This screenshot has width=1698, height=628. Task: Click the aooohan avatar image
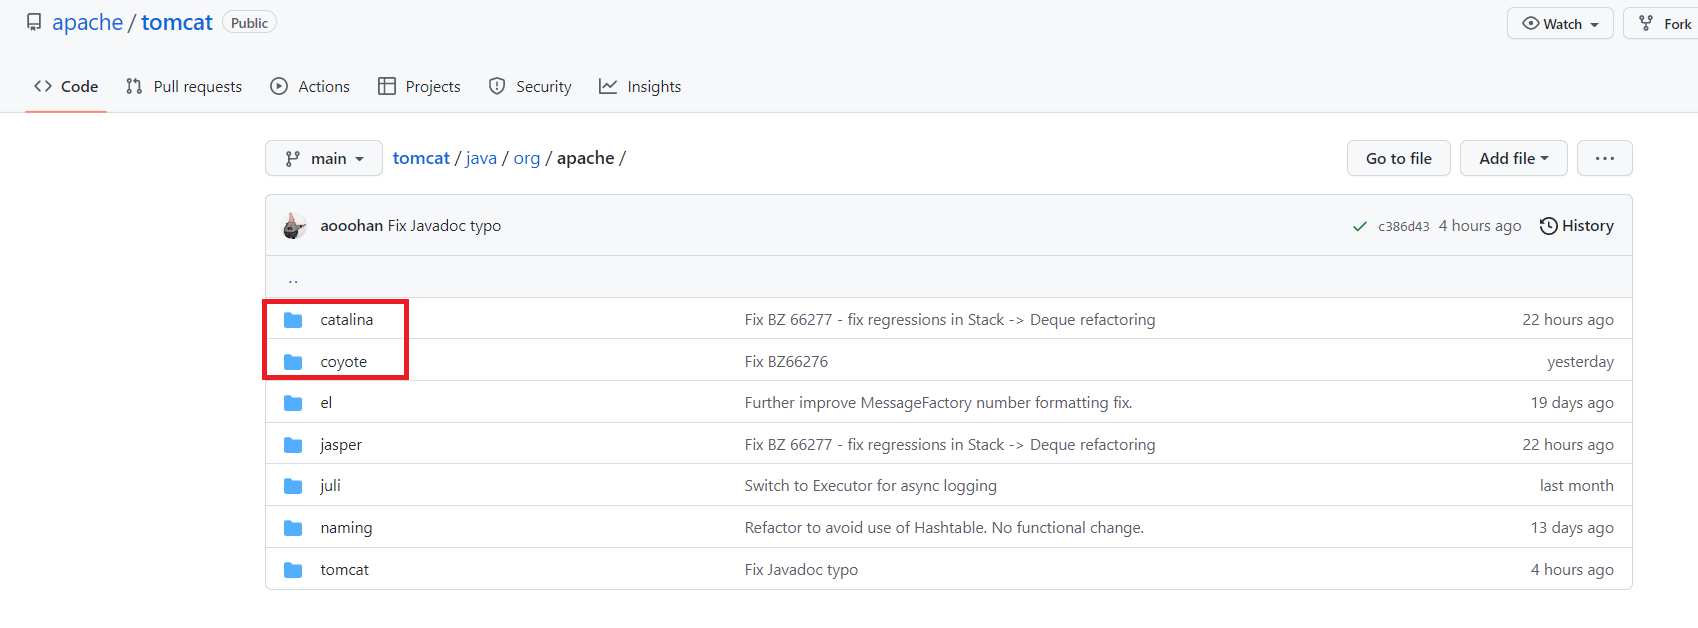coord(294,226)
